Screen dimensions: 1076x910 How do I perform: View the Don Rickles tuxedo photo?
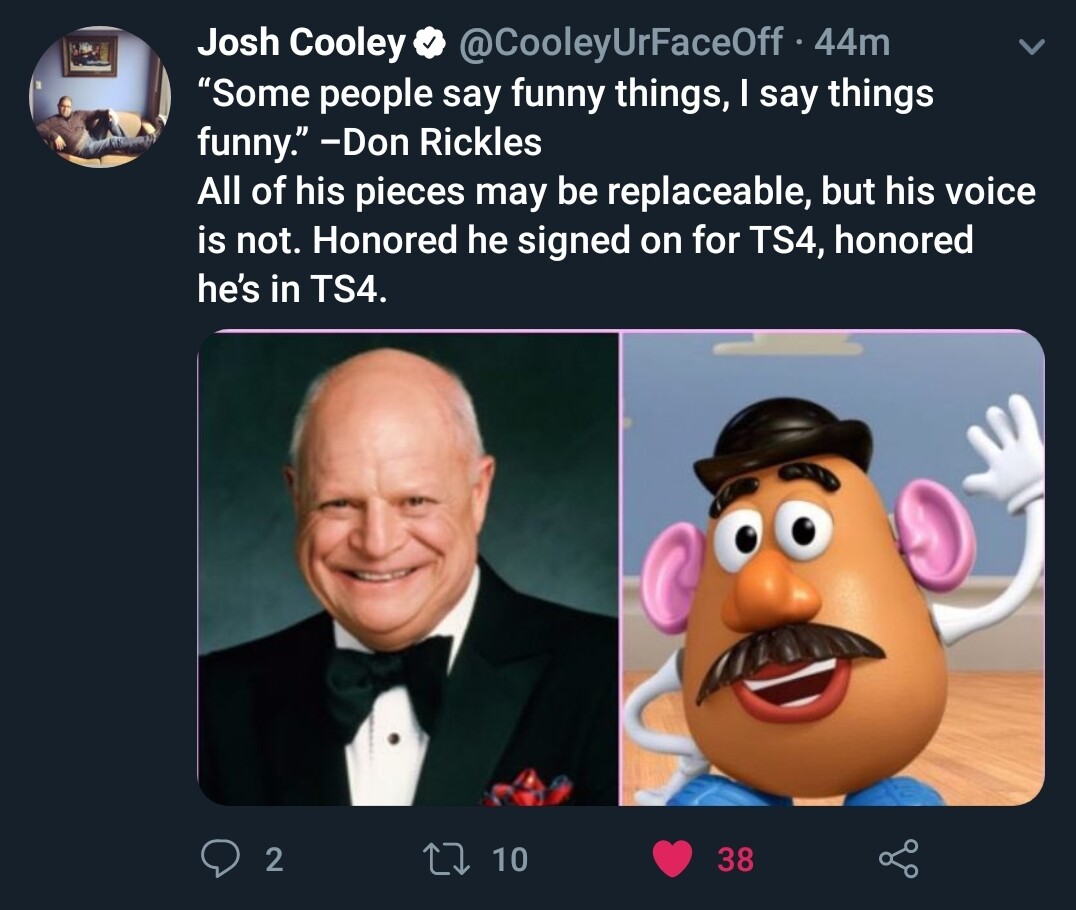coord(408,568)
